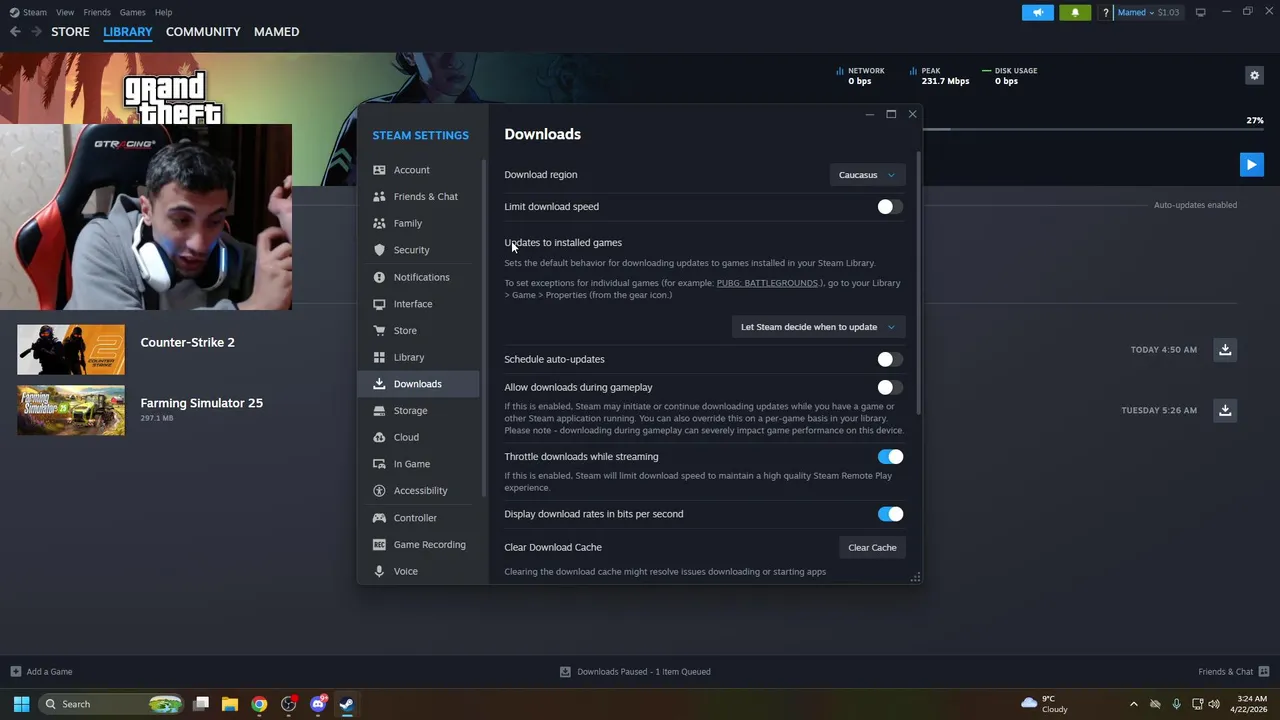
Task: Click the Game Recording REC icon
Action: 379,544
